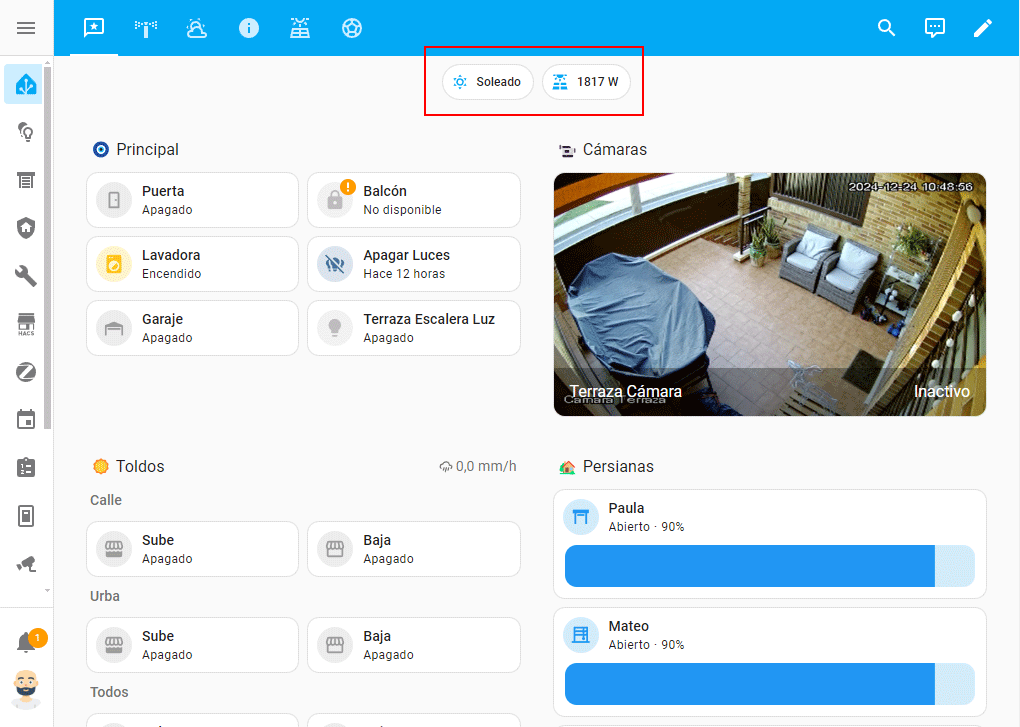
Task: Open the hamburger sidebar menu
Action: coord(26,28)
